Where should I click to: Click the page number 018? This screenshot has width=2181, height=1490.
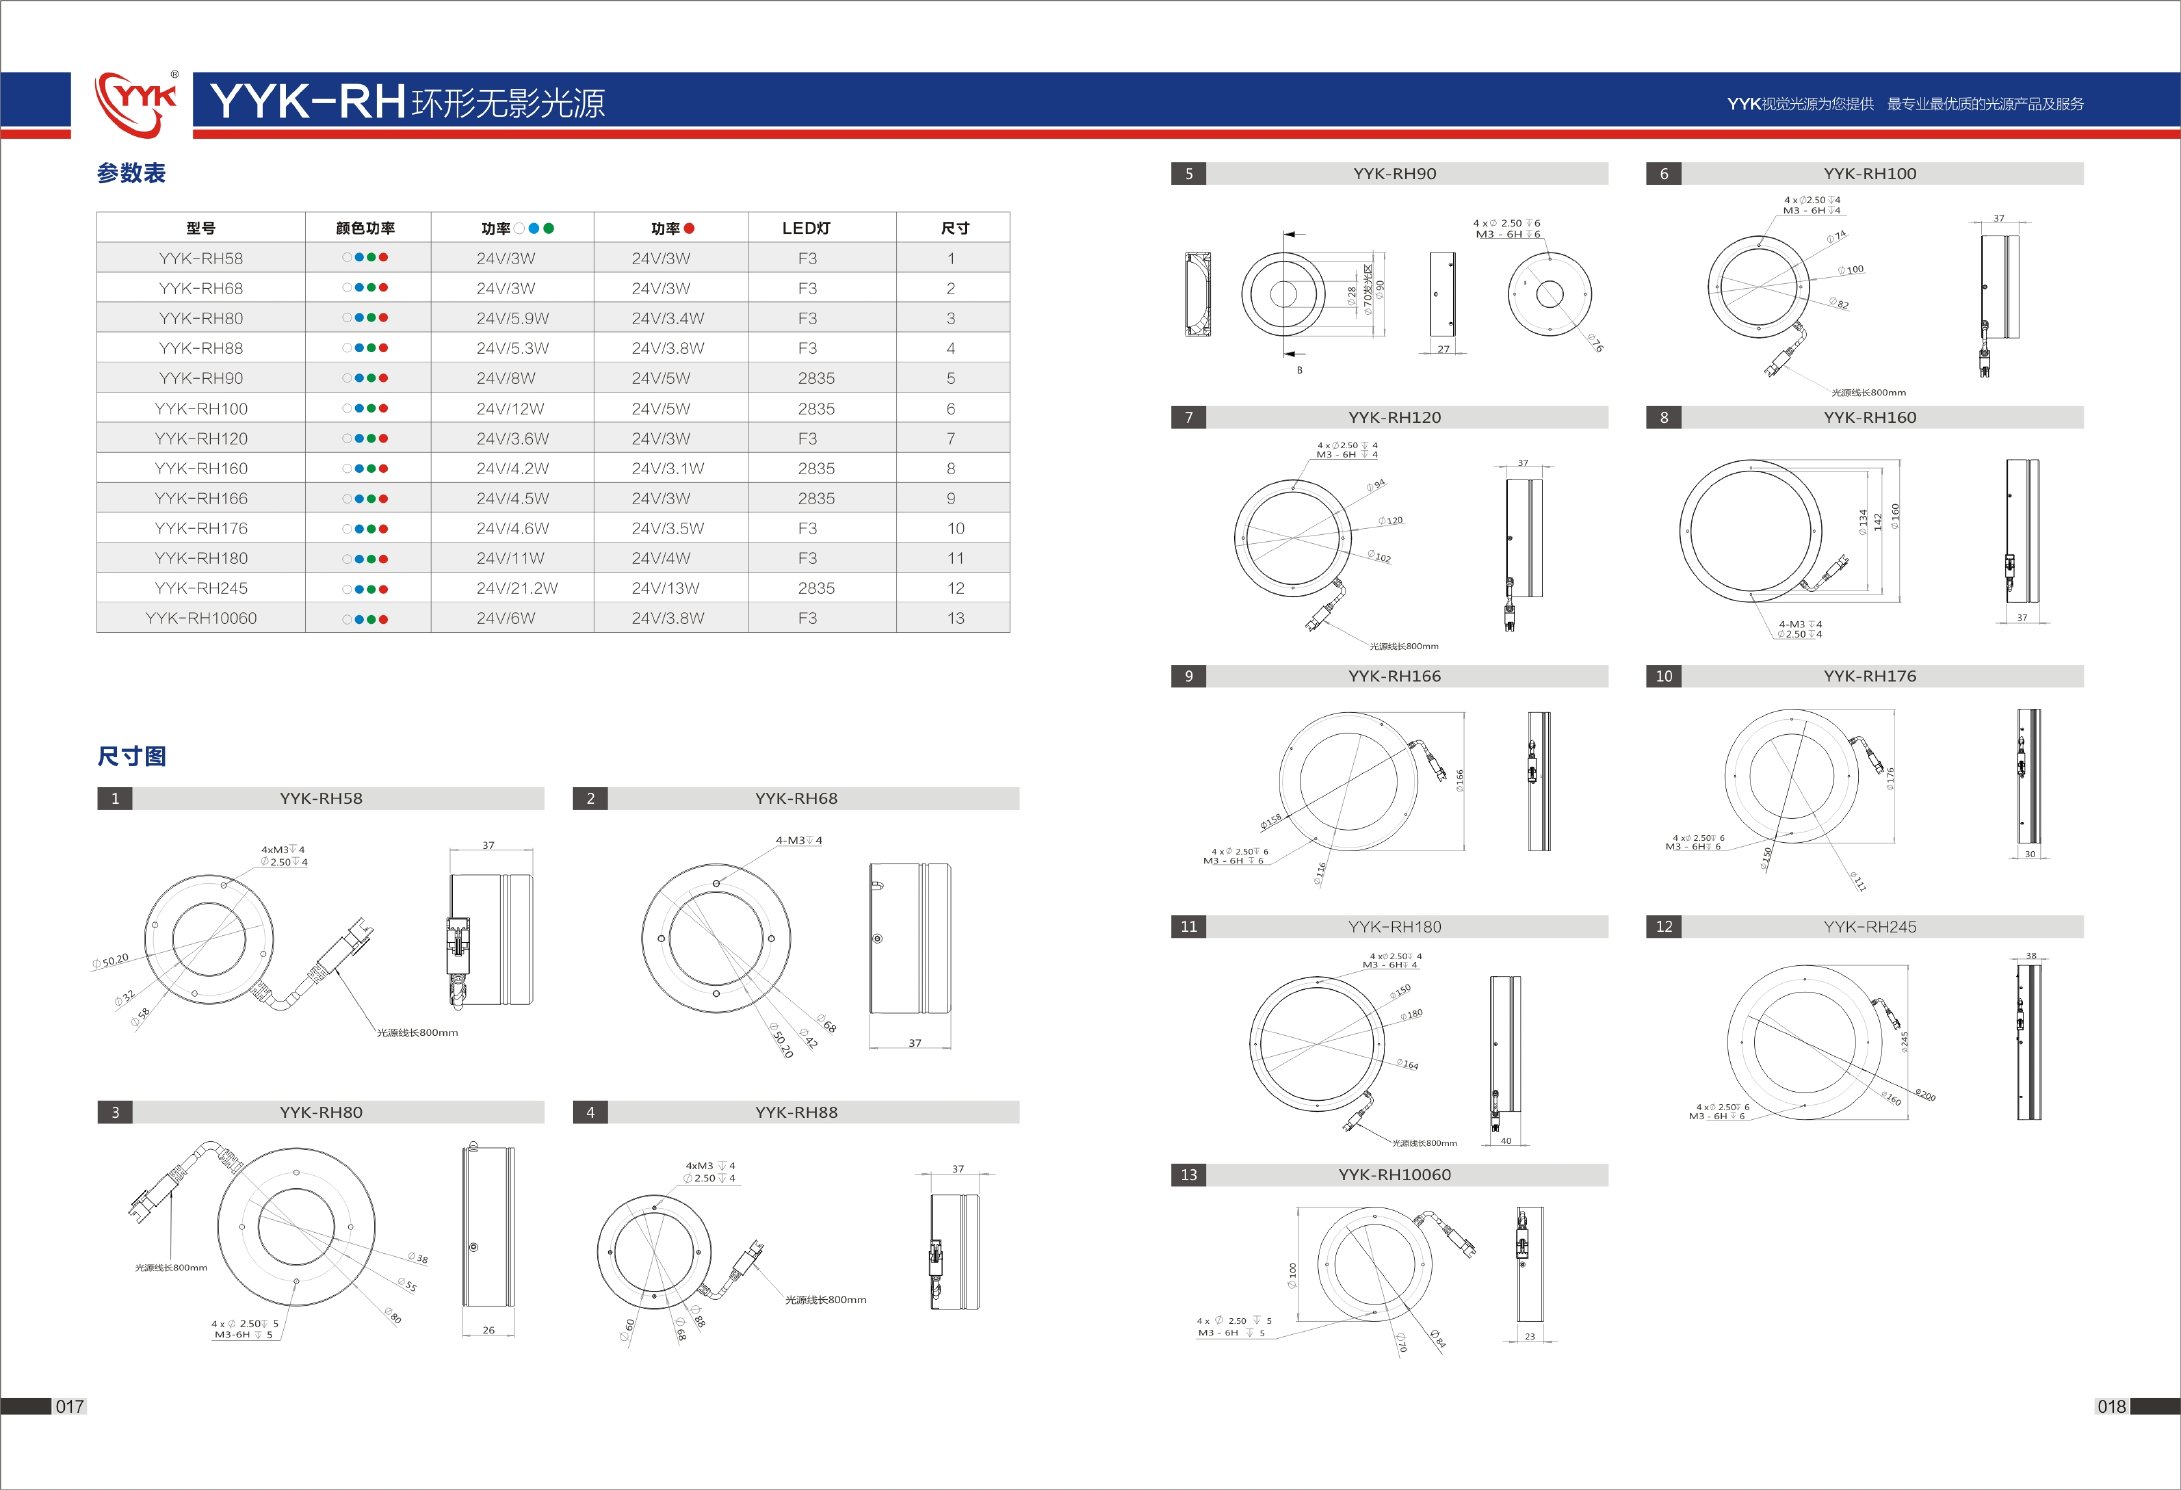pos(2112,1406)
